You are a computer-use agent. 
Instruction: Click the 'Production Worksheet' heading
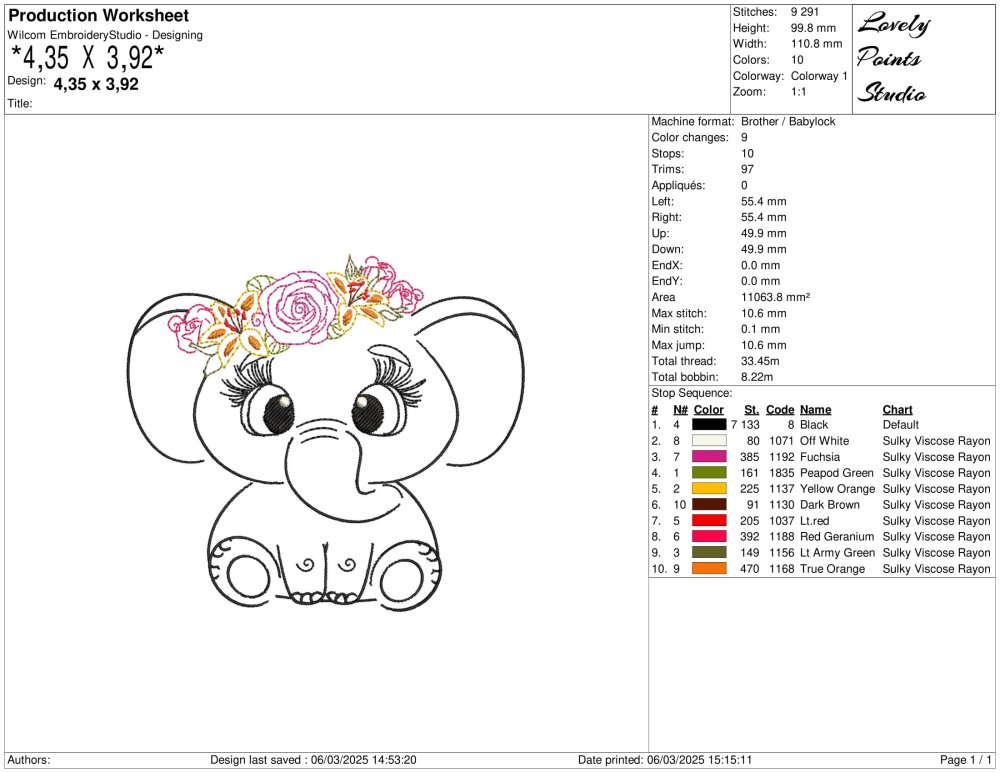pyautogui.click(x=98, y=15)
